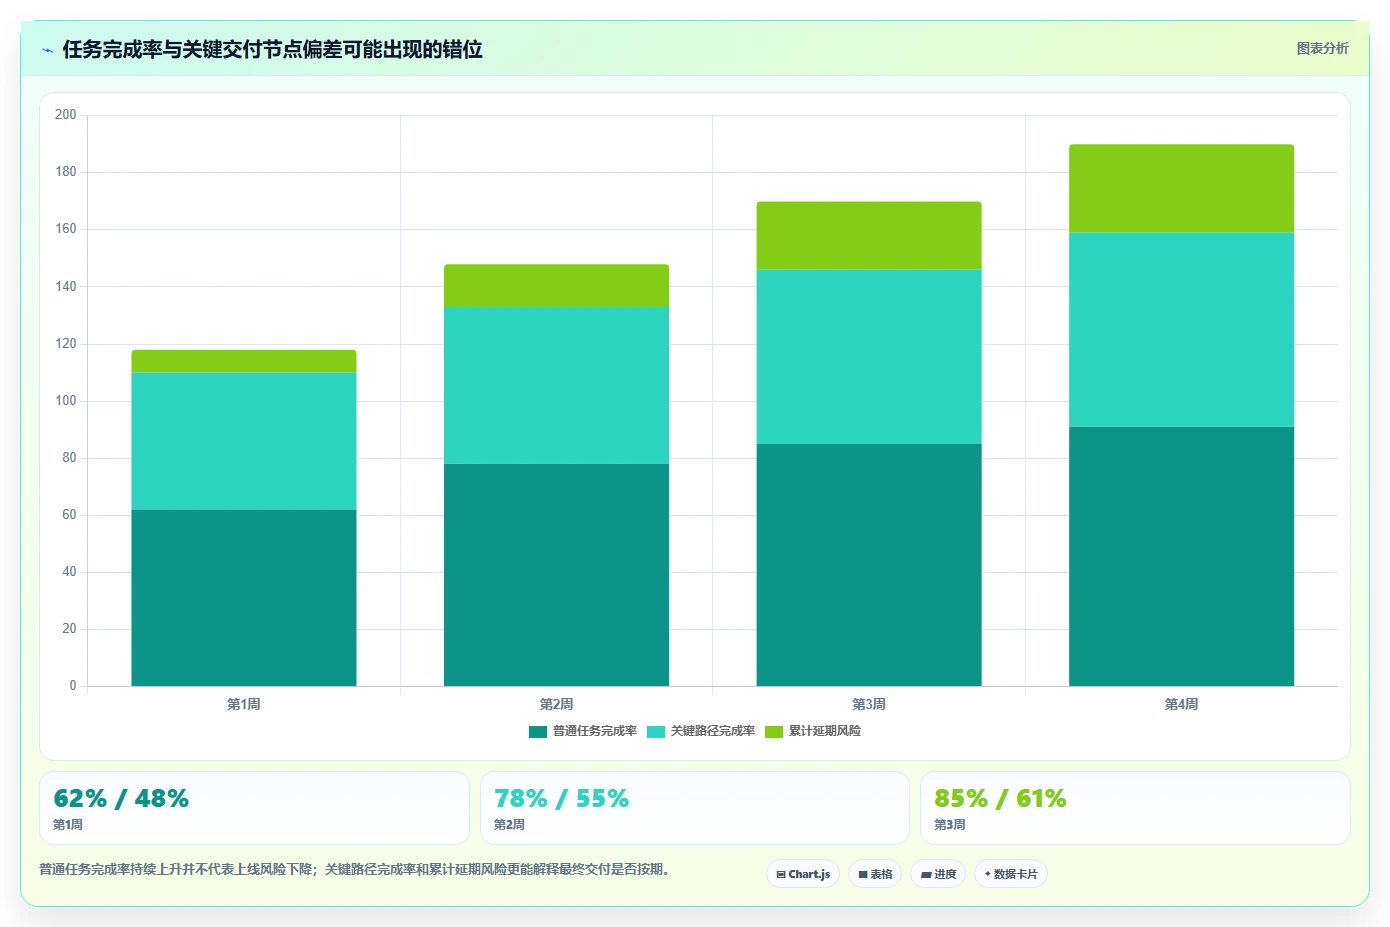Click the chart title 任务完成率与关键交付节点偏差
Viewport: 1390px width, 927px height.
272,49
